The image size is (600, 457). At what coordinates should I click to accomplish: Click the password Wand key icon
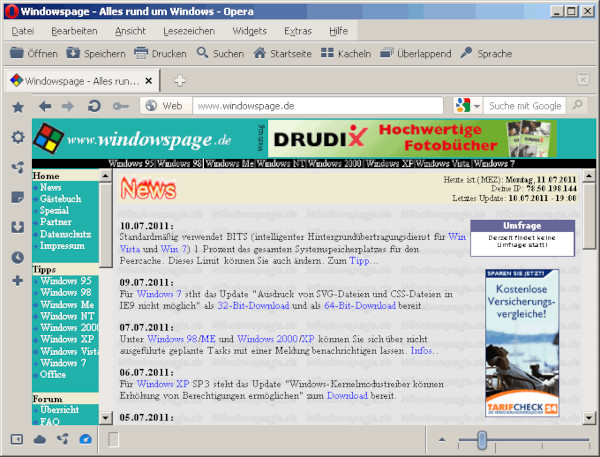(121, 106)
